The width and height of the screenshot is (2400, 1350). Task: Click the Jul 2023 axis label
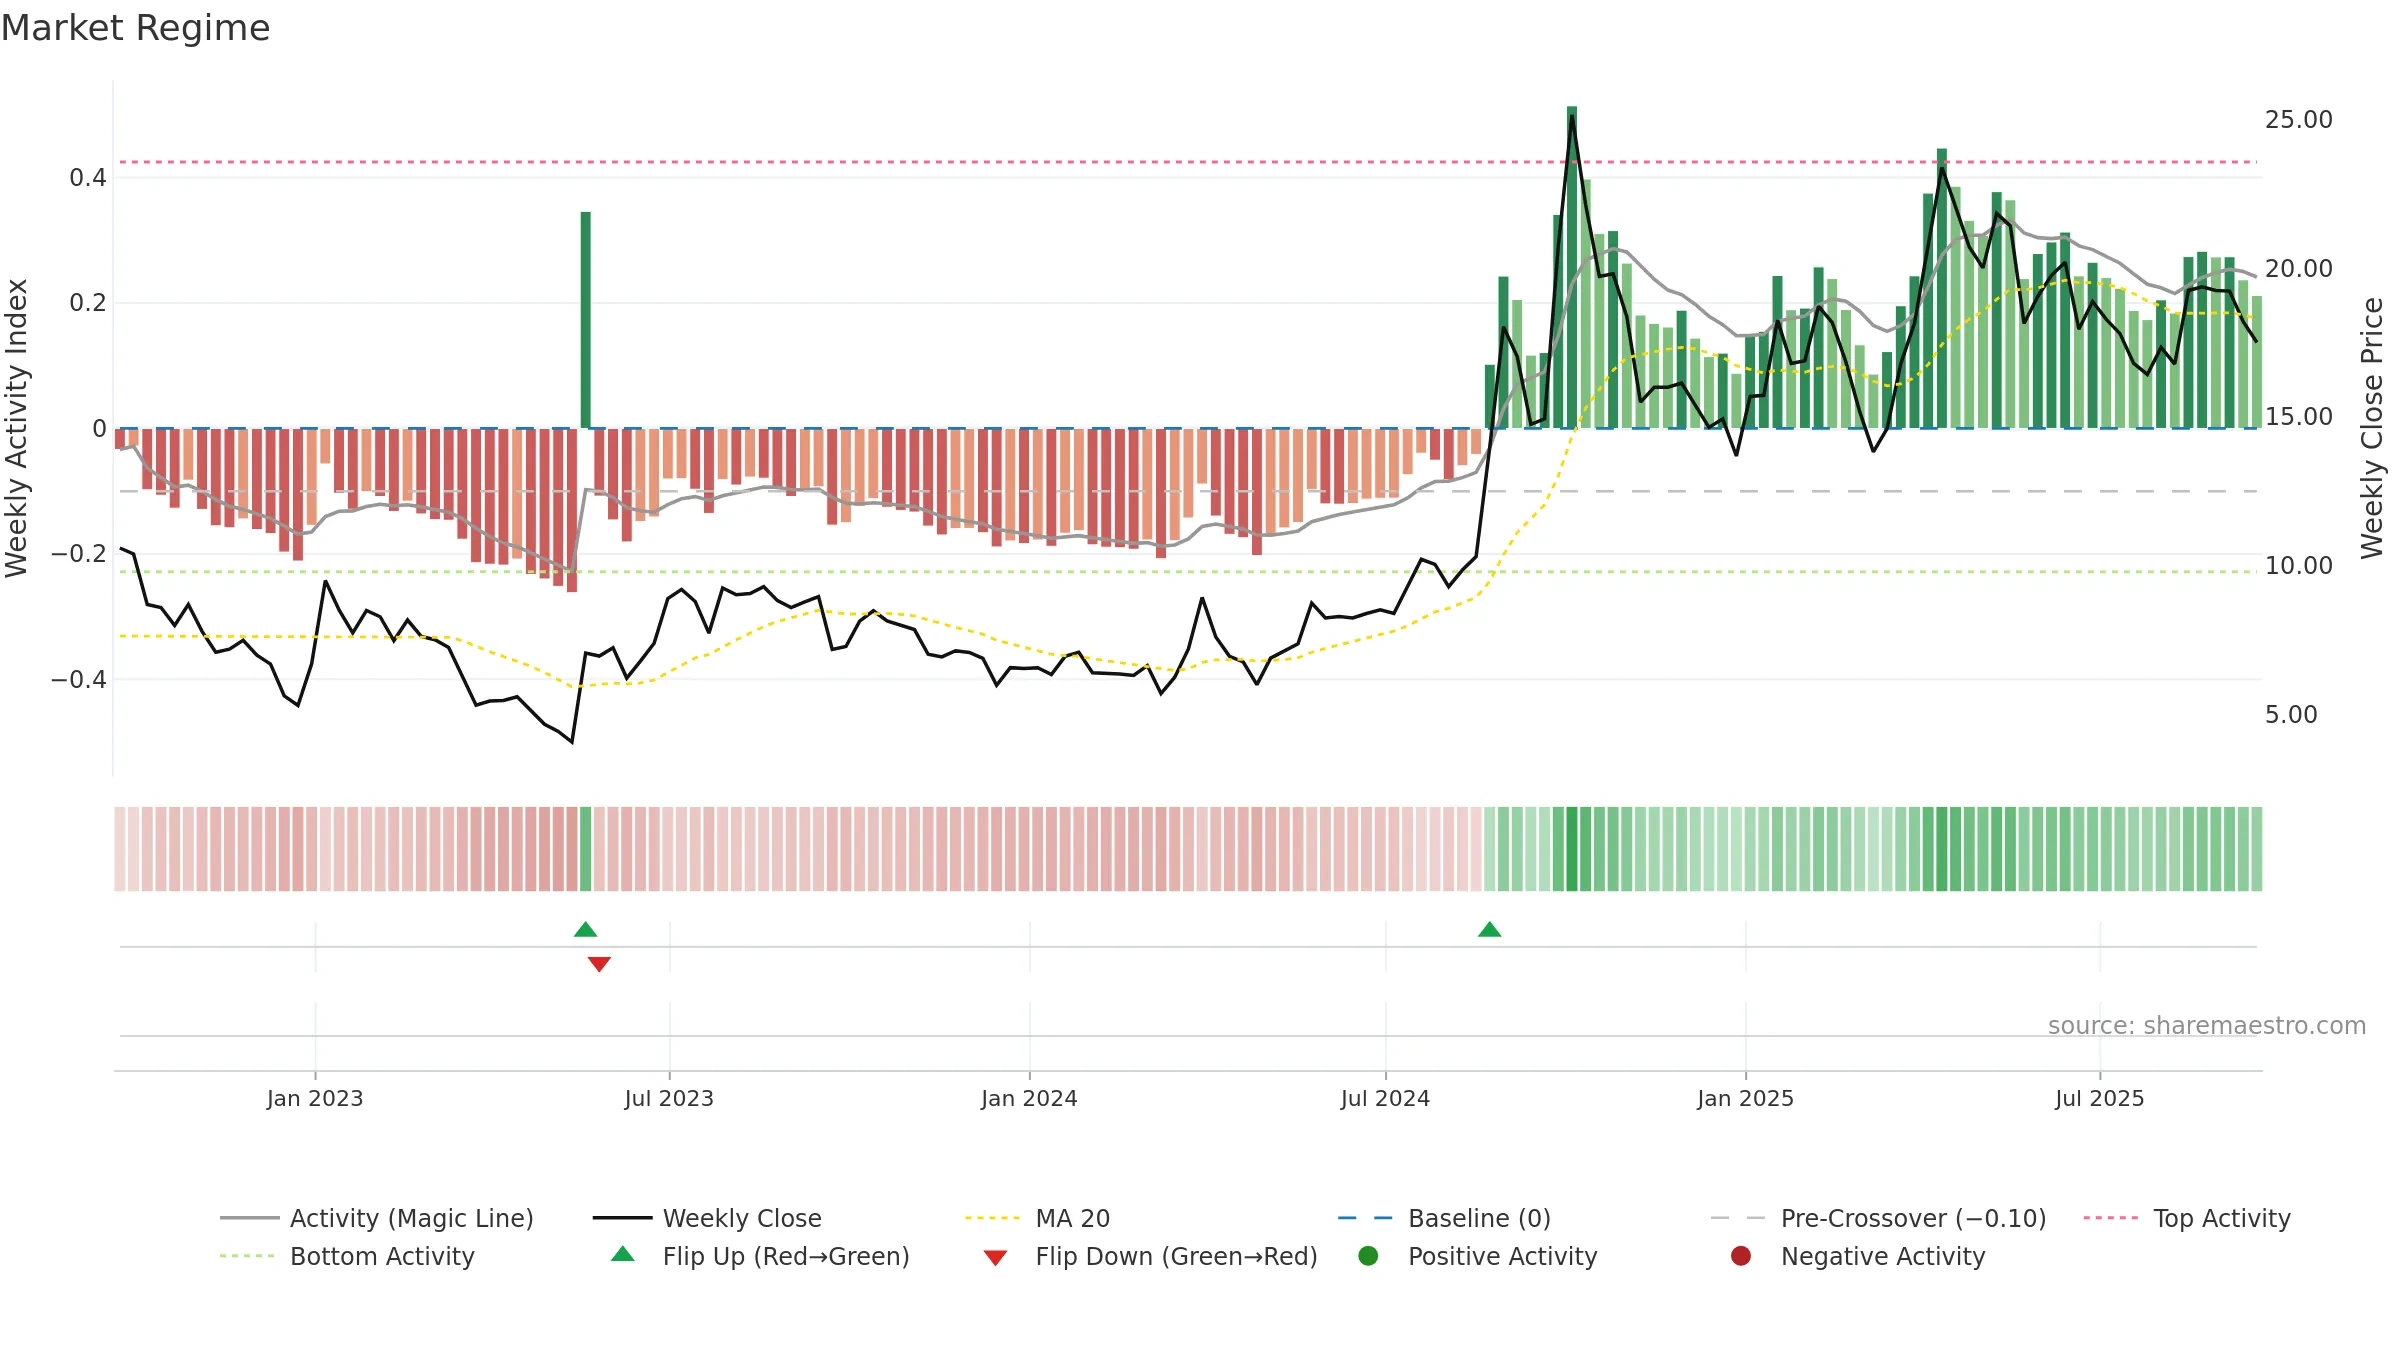(669, 1099)
